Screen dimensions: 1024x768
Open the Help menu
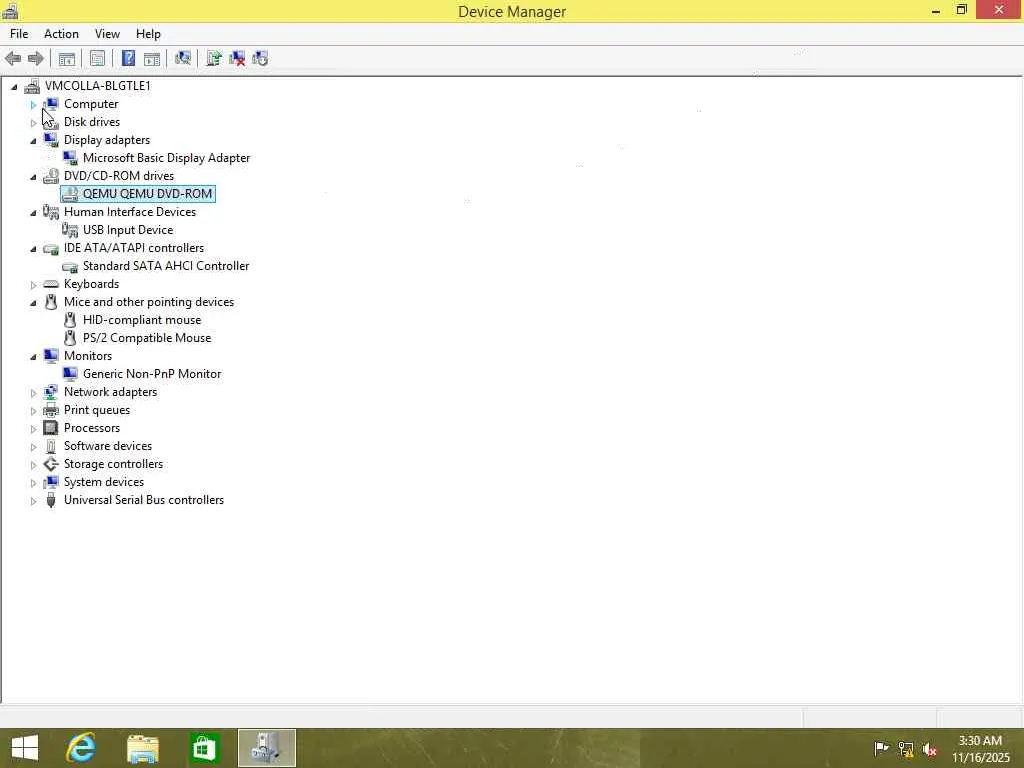148,34
